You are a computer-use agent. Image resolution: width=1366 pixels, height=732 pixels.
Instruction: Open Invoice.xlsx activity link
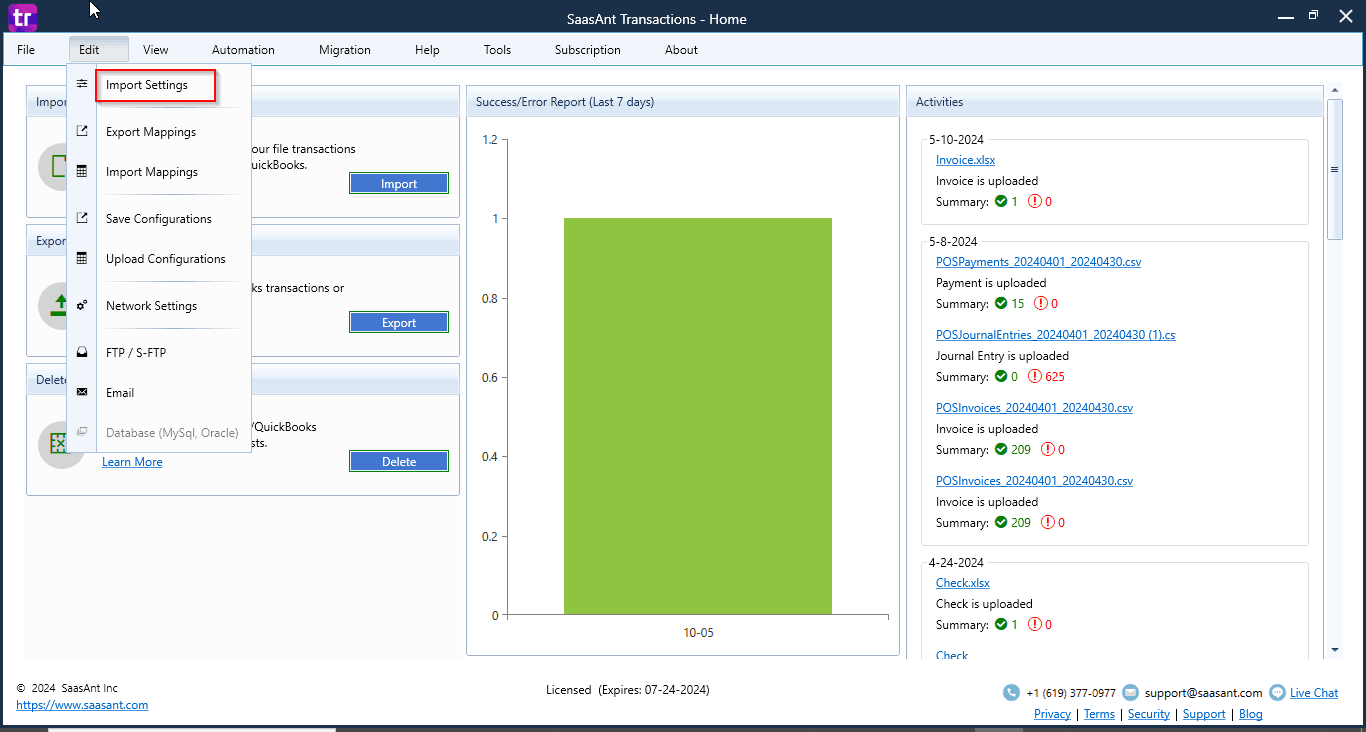pyautogui.click(x=965, y=160)
